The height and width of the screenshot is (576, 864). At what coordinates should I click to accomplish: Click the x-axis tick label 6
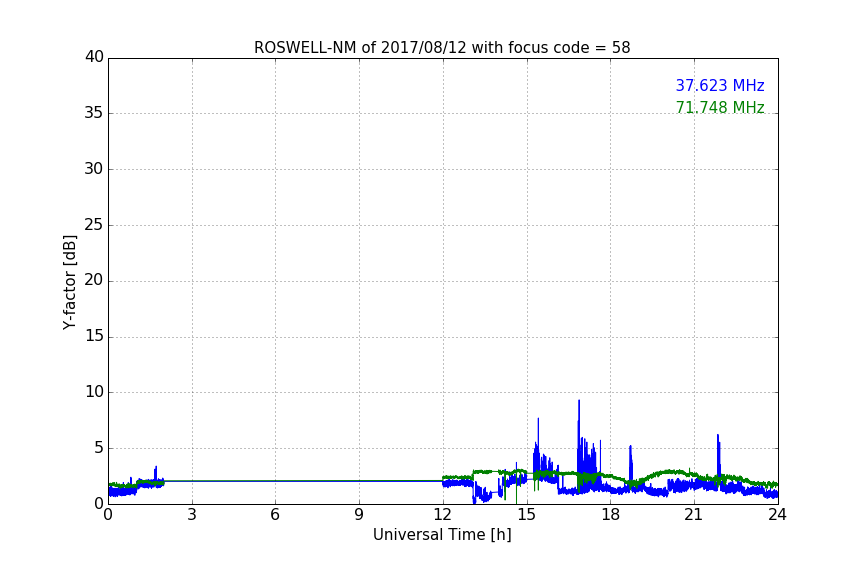[275, 515]
